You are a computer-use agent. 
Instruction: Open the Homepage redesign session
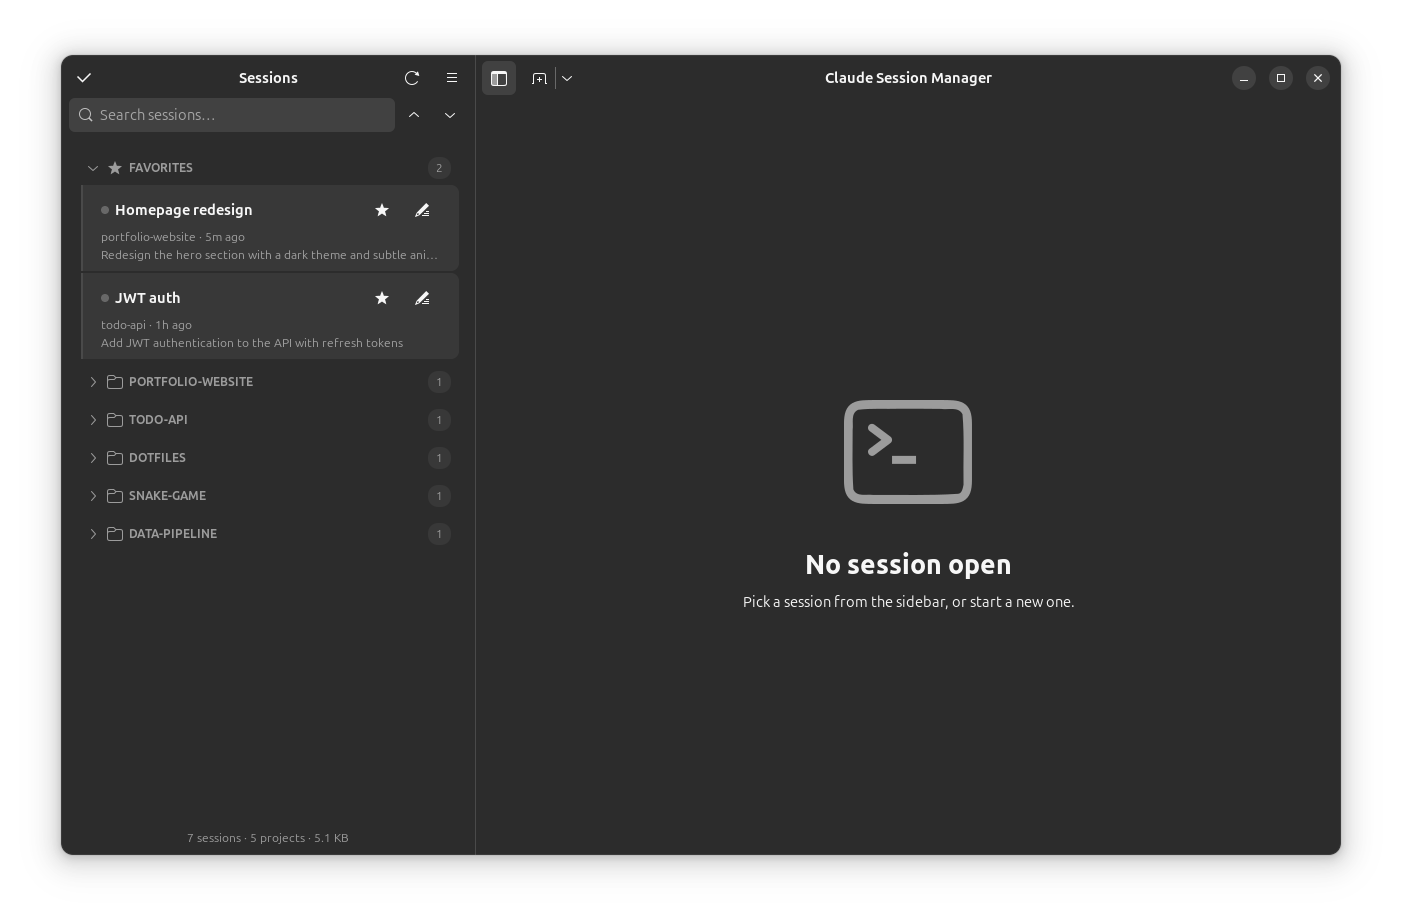[270, 228]
